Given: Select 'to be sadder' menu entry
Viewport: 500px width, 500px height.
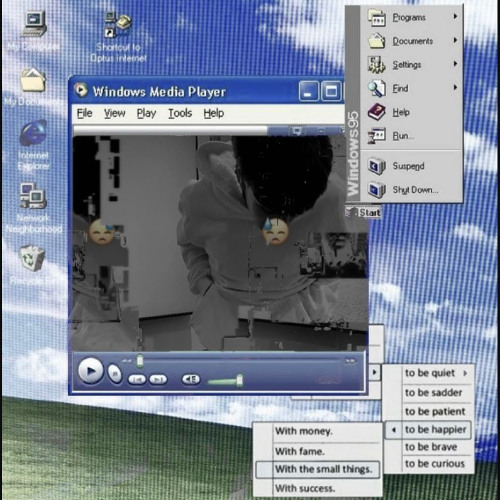Looking at the screenshot, I should point(433,393).
